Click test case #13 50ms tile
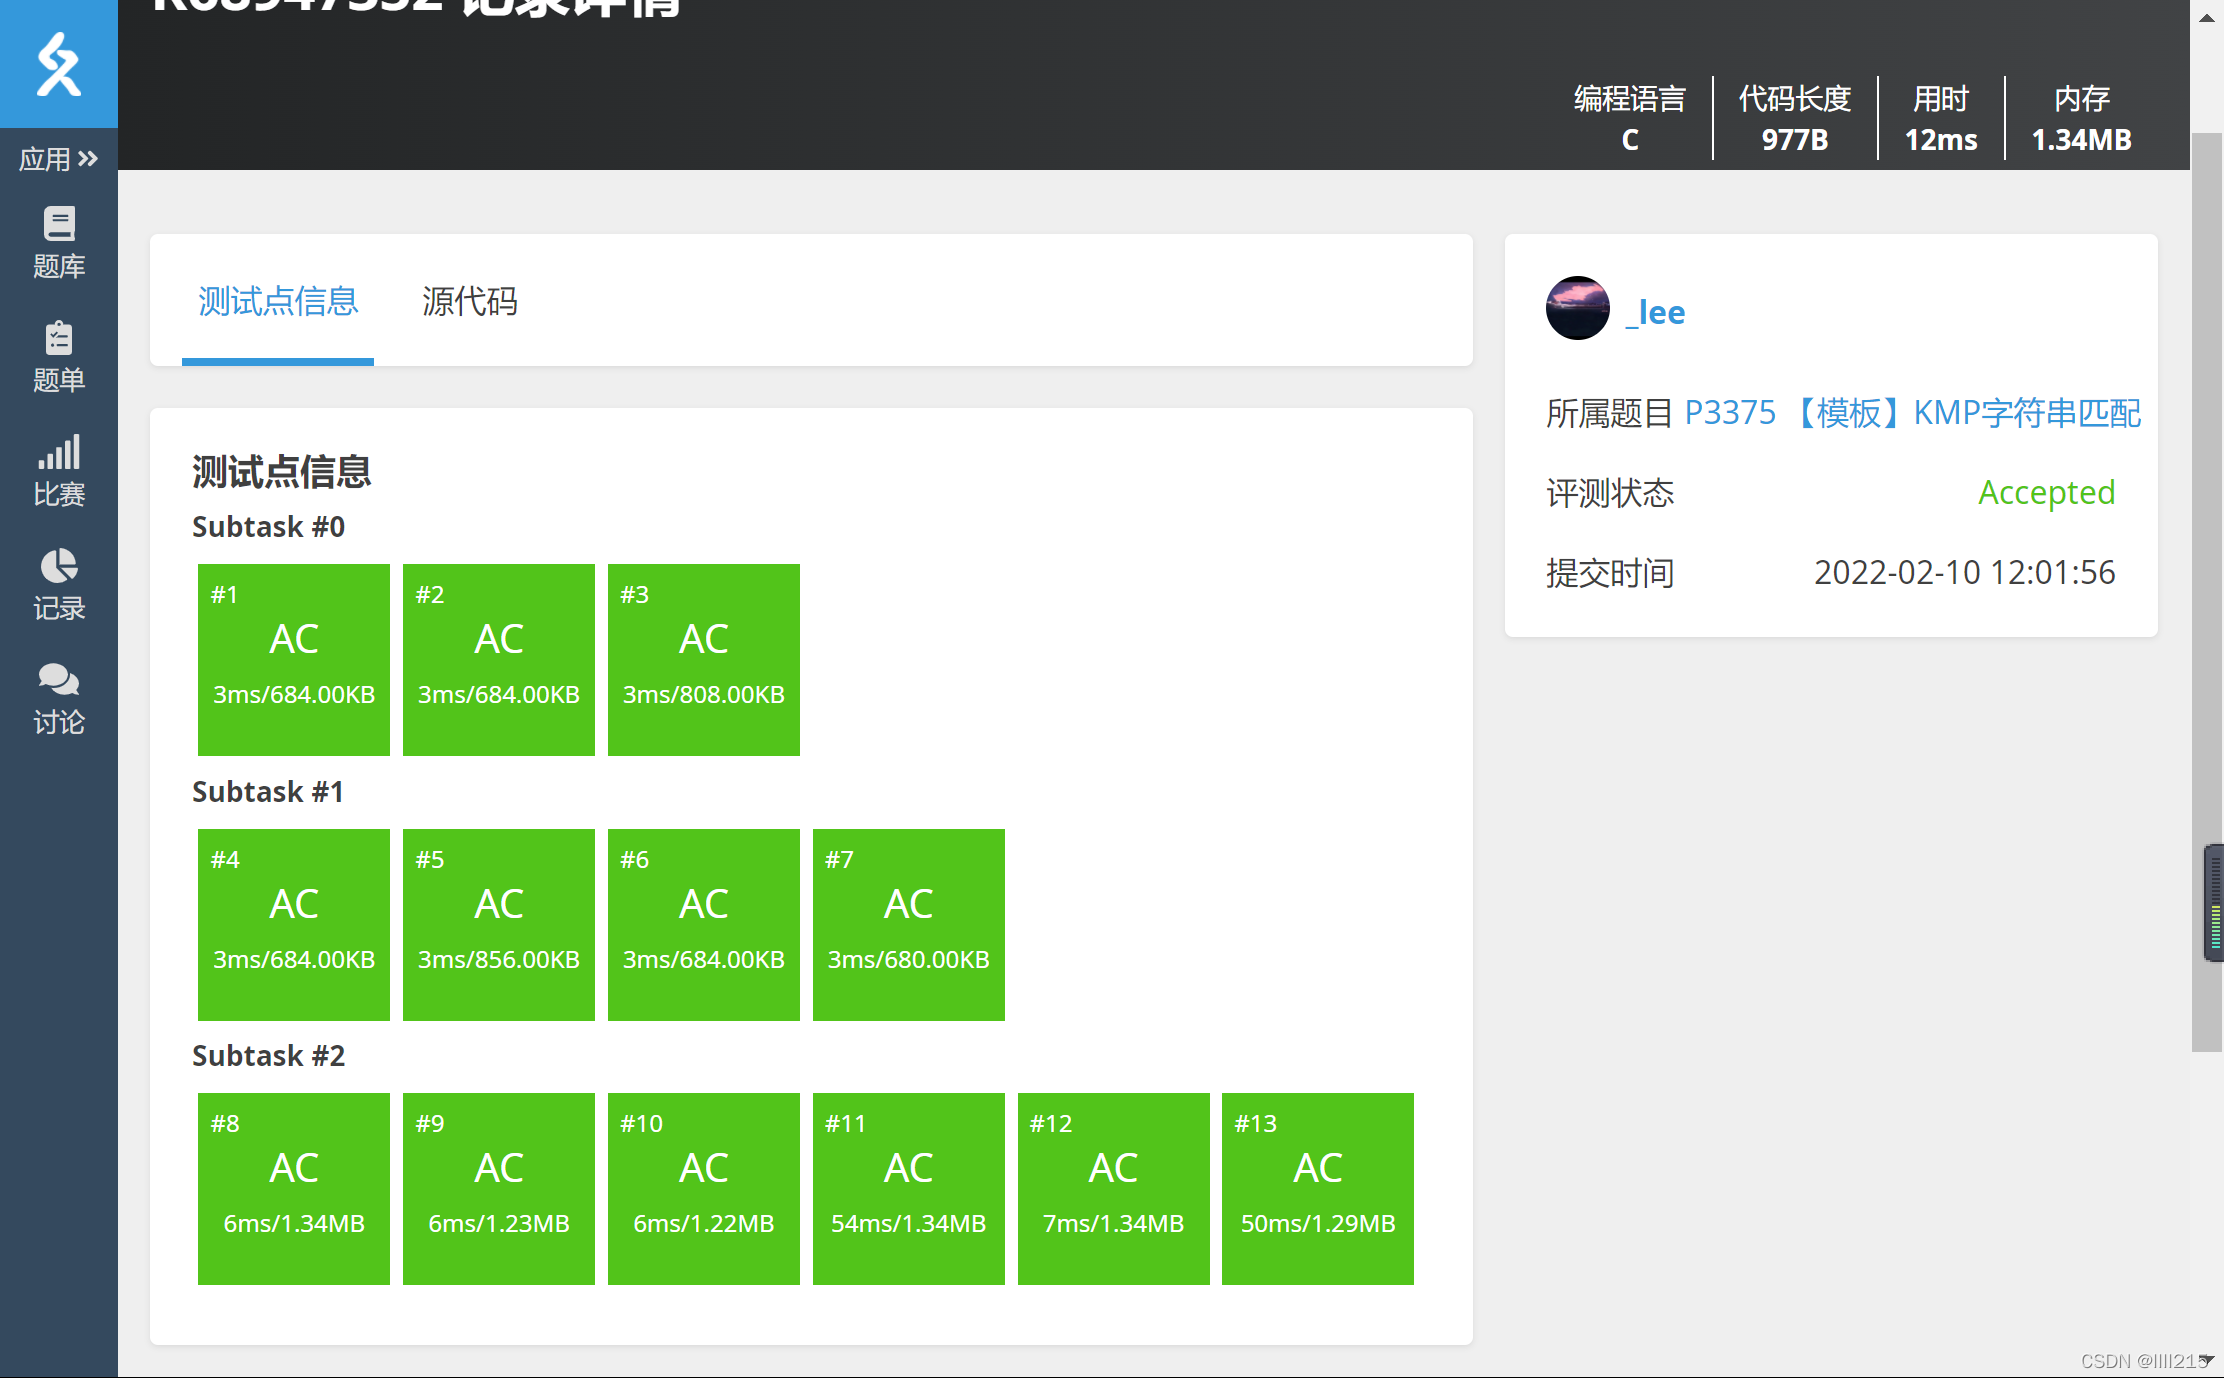2224x1378 pixels. 1317,1188
